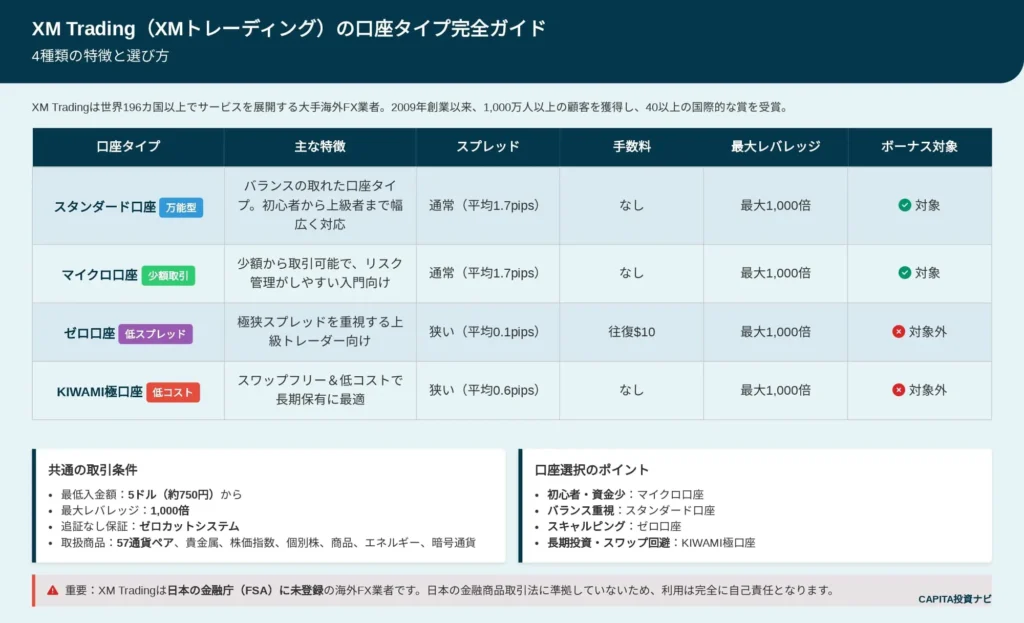Click the ゼロ口座 account name
The image size is (1024, 623).
89,334
